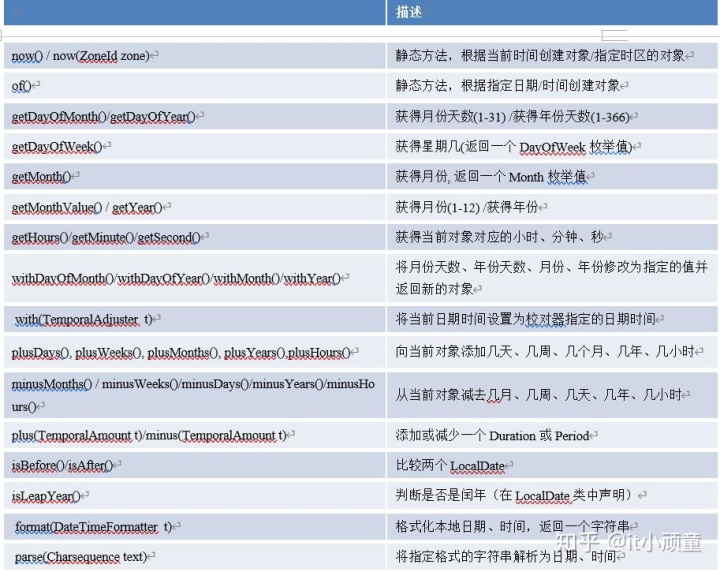Click description 获得月份, 返回一个 Month 枚举值

point(552,177)
